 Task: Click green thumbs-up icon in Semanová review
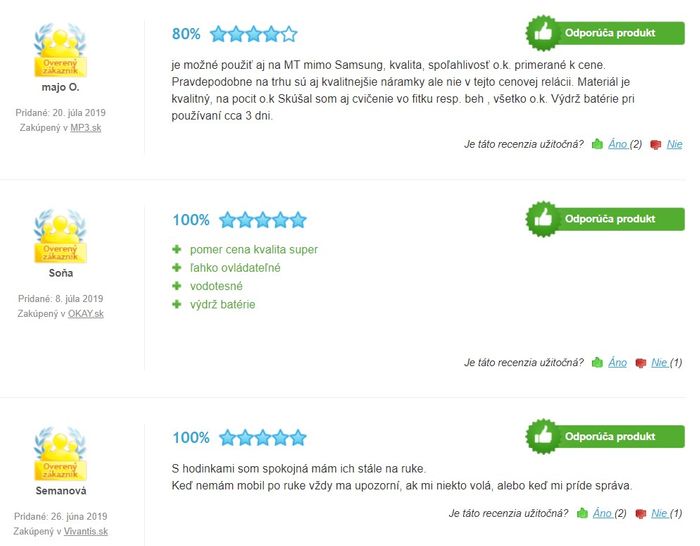582,513
